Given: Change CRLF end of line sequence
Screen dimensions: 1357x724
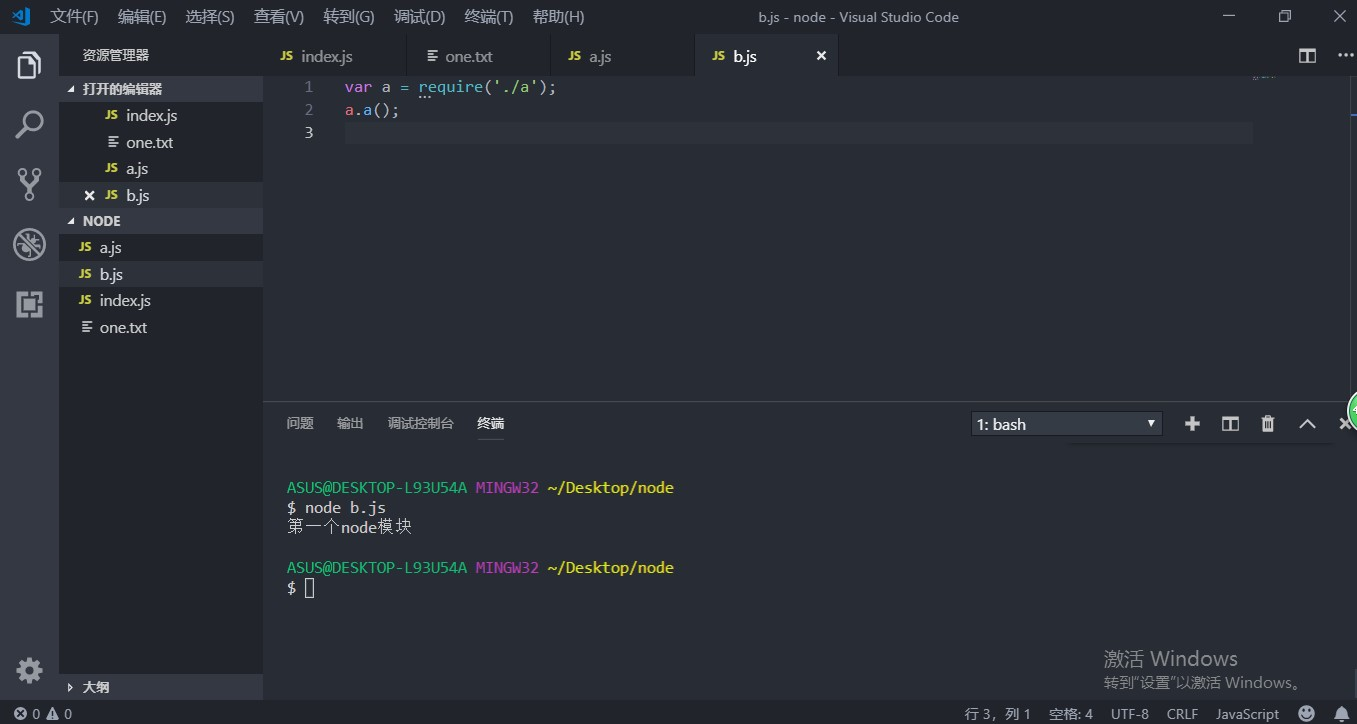Looking at the screenshot, I should 1182,714.
